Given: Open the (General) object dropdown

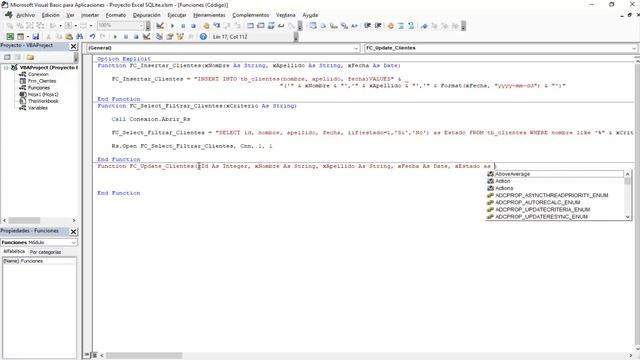Looking at the screenshot, I should click(x=356, y=48).
